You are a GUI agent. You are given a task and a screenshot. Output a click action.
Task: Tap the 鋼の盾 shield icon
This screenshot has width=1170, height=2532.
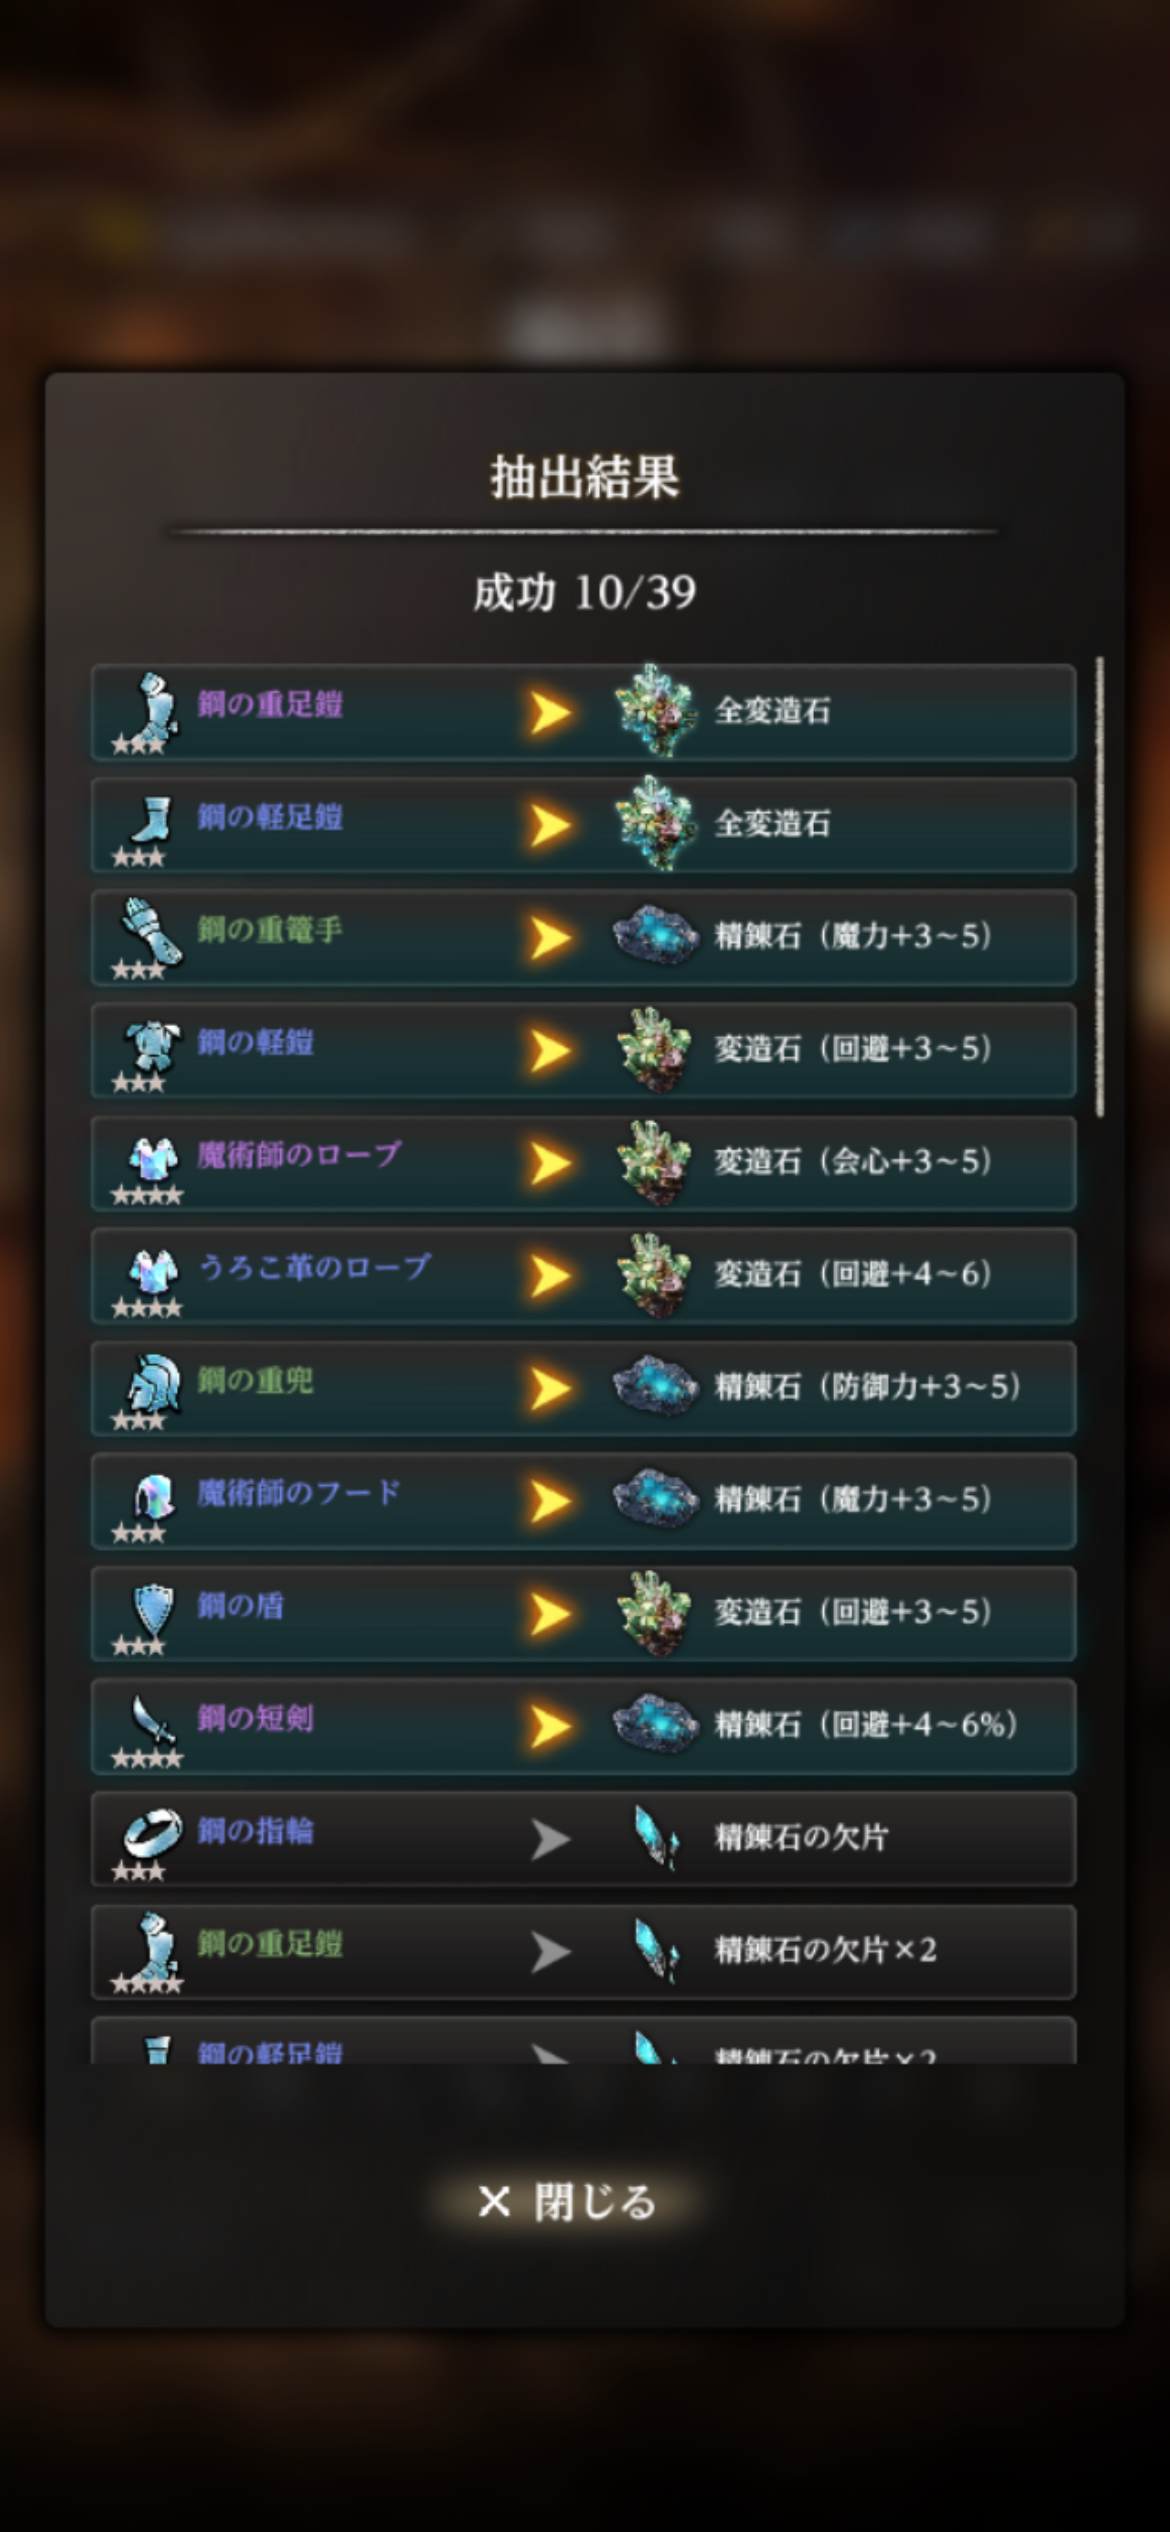tap(152, 1612)
